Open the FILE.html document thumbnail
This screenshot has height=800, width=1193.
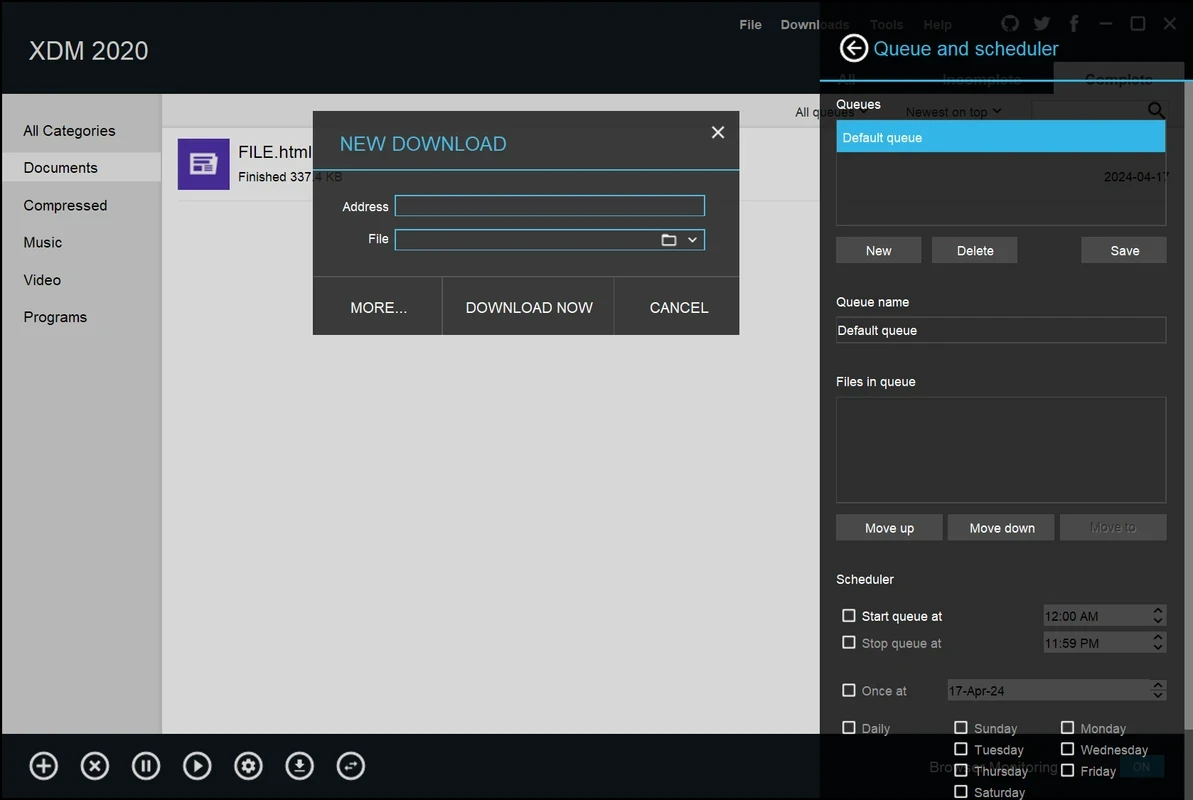203,164
